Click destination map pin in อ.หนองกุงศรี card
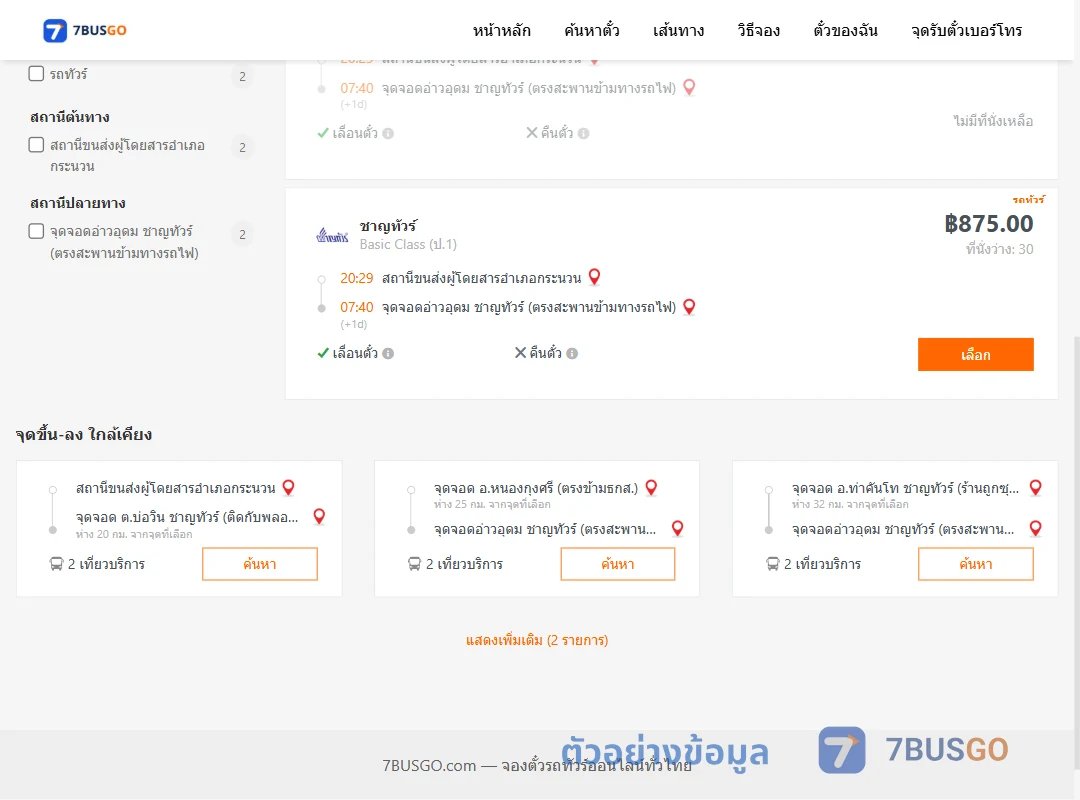 point(678,529)
